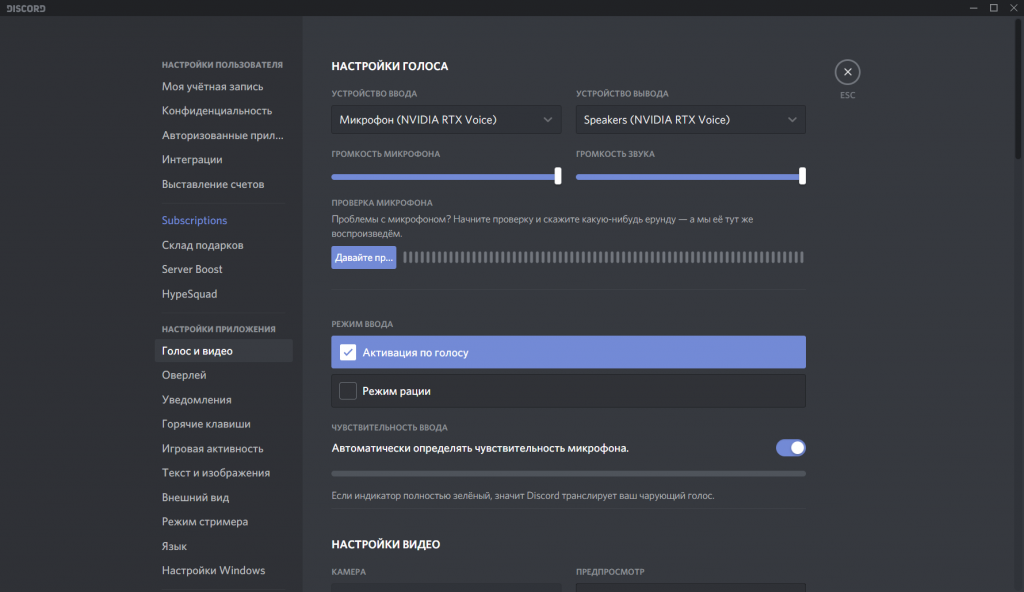This screenshot has height=592, width=1024.
Task: Expand the output device Speakers dropdown
Action: (x=690, y=120)
